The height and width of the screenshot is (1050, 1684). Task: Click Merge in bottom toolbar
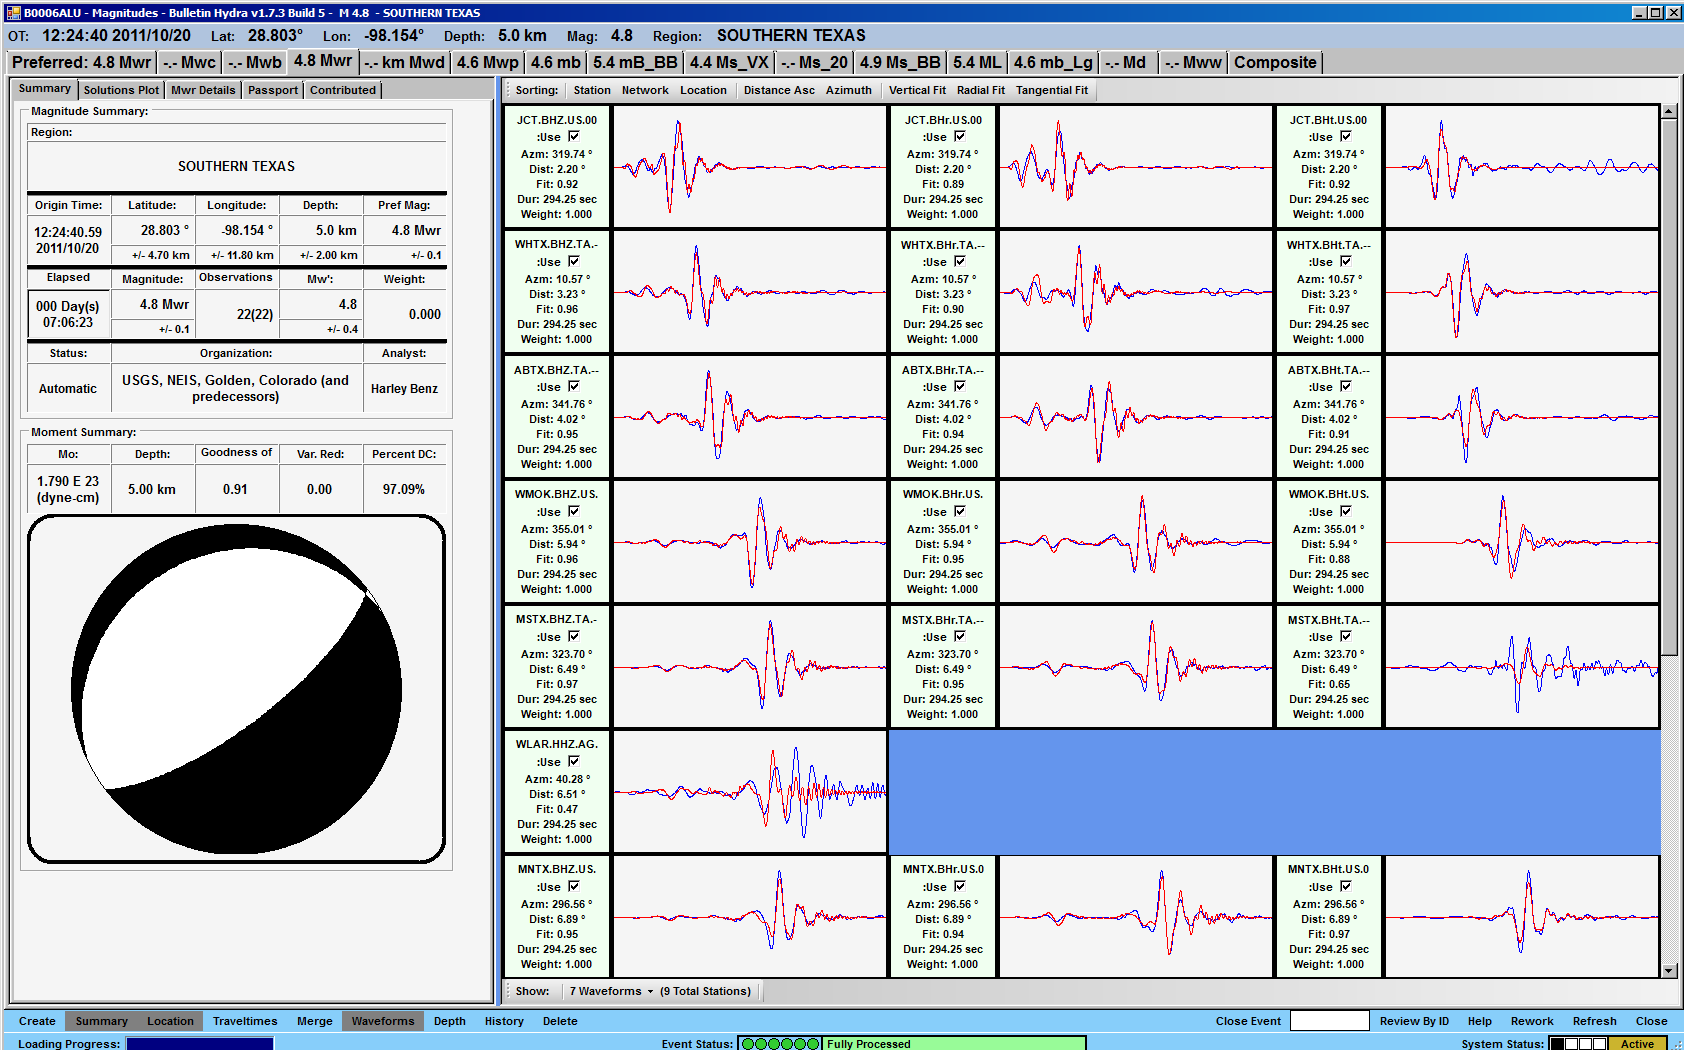(315, 1021)
